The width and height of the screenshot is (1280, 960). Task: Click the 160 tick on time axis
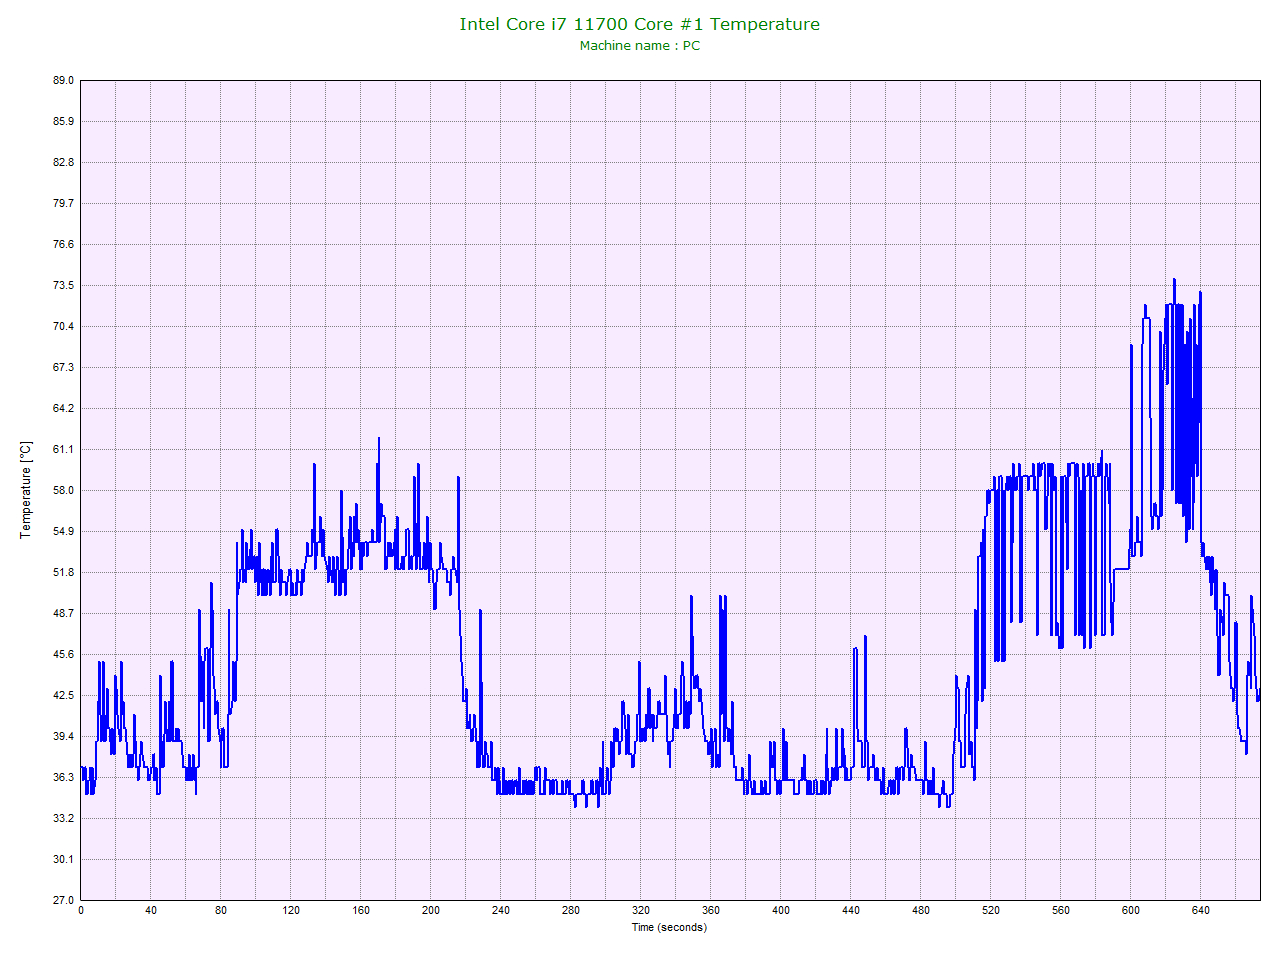point(361,910)
